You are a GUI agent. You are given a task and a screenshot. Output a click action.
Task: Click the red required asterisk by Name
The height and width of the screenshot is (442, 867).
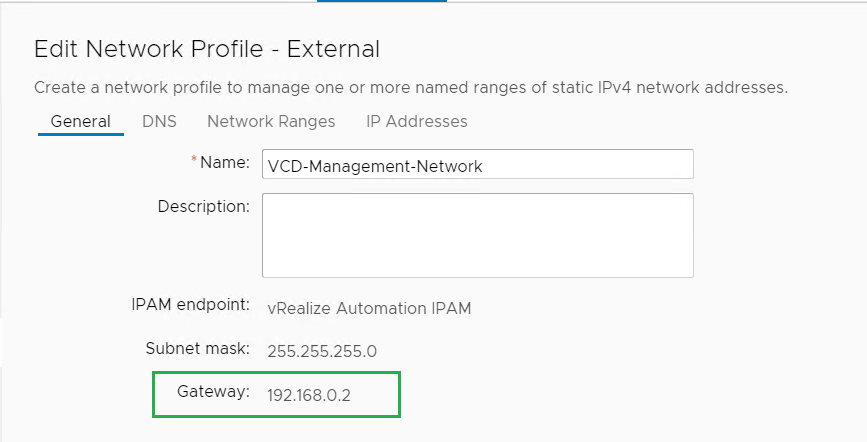[x=194, y=161]
